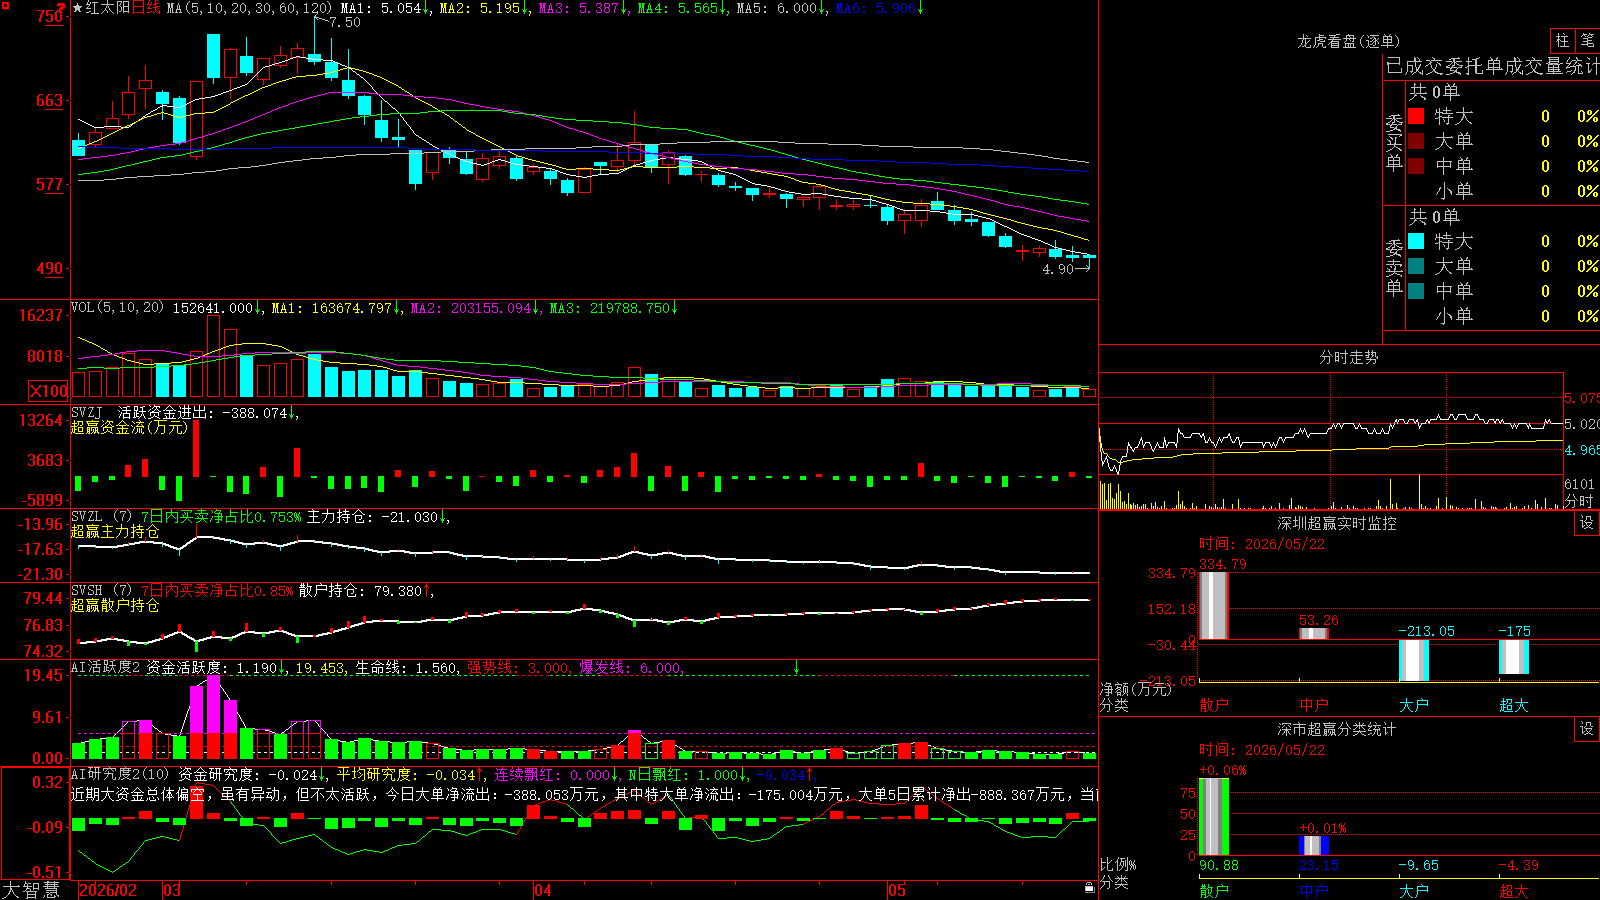This screenshot has width=1600, height=900.
Task: Click the 红太阳 stock name
Action: point(108,8)
